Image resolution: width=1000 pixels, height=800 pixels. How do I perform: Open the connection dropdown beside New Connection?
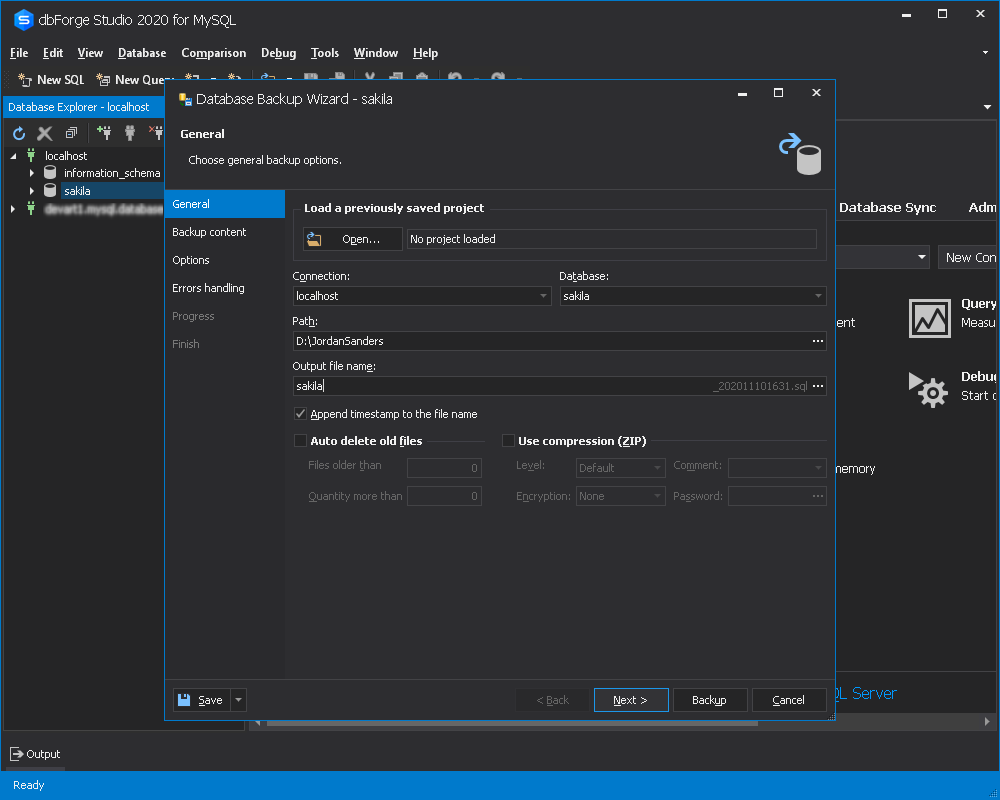(922, 257)
